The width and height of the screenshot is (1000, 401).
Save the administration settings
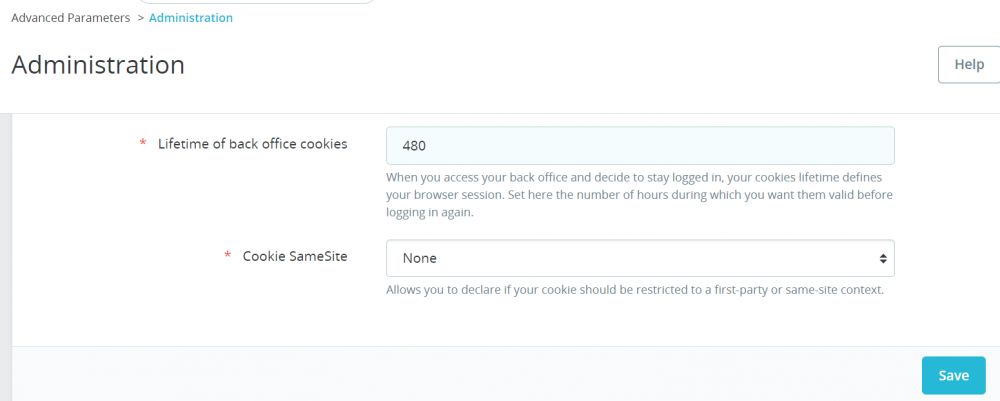(x=953, y=375)
